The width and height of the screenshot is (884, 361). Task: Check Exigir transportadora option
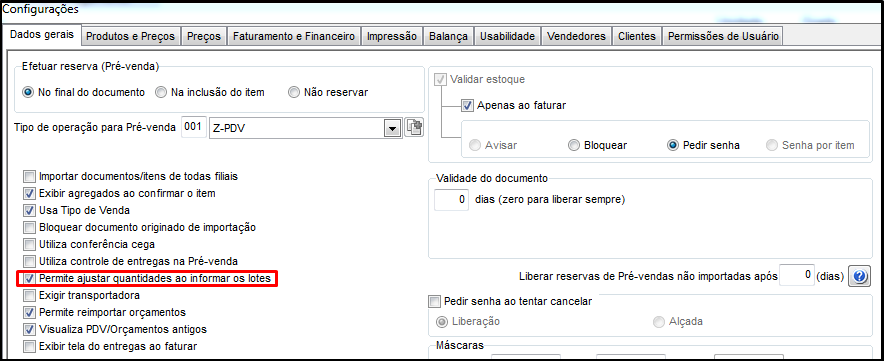tap(29, 295)
